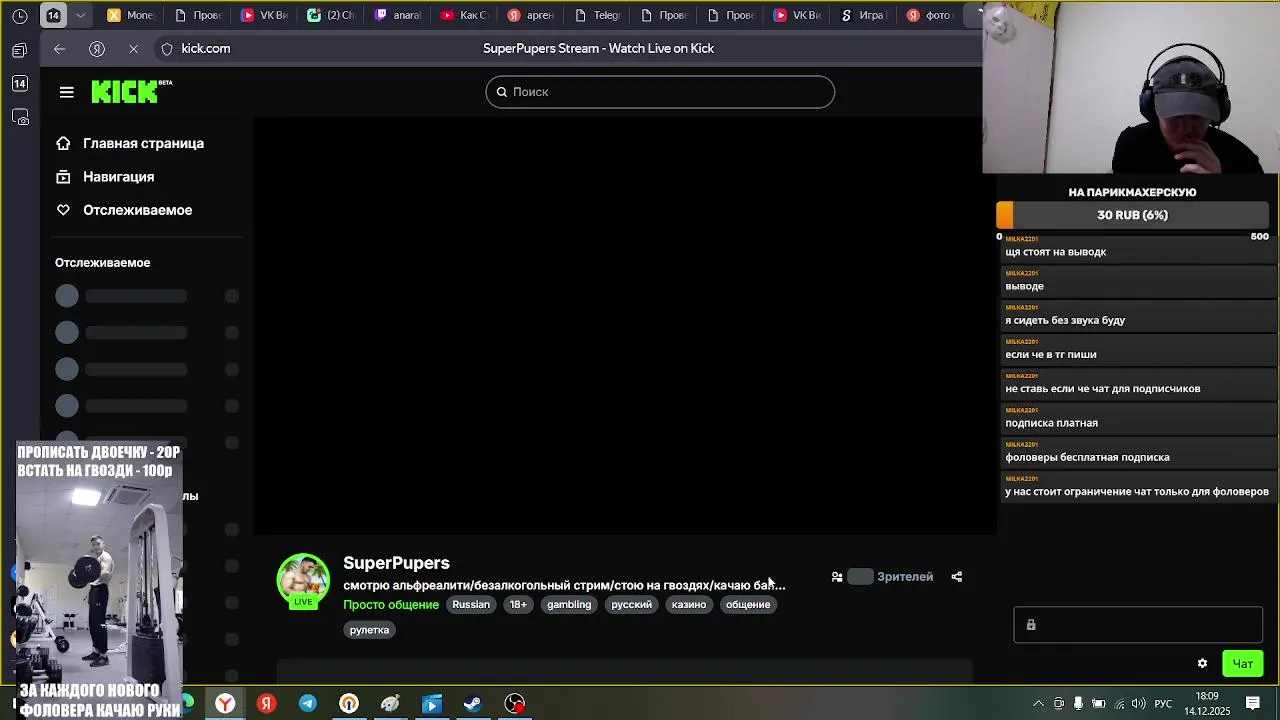The height and width of the screenshot is (720, 1280).
Task: Click chat message 'подписка платная'
Action: tap(1051, 423)
